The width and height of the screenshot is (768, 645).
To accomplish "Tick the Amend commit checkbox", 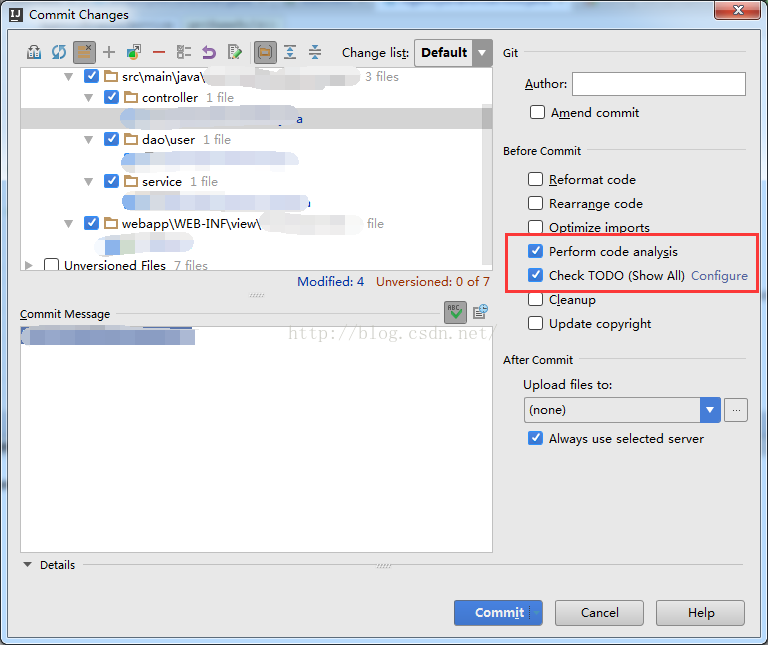I will (538, 113).
